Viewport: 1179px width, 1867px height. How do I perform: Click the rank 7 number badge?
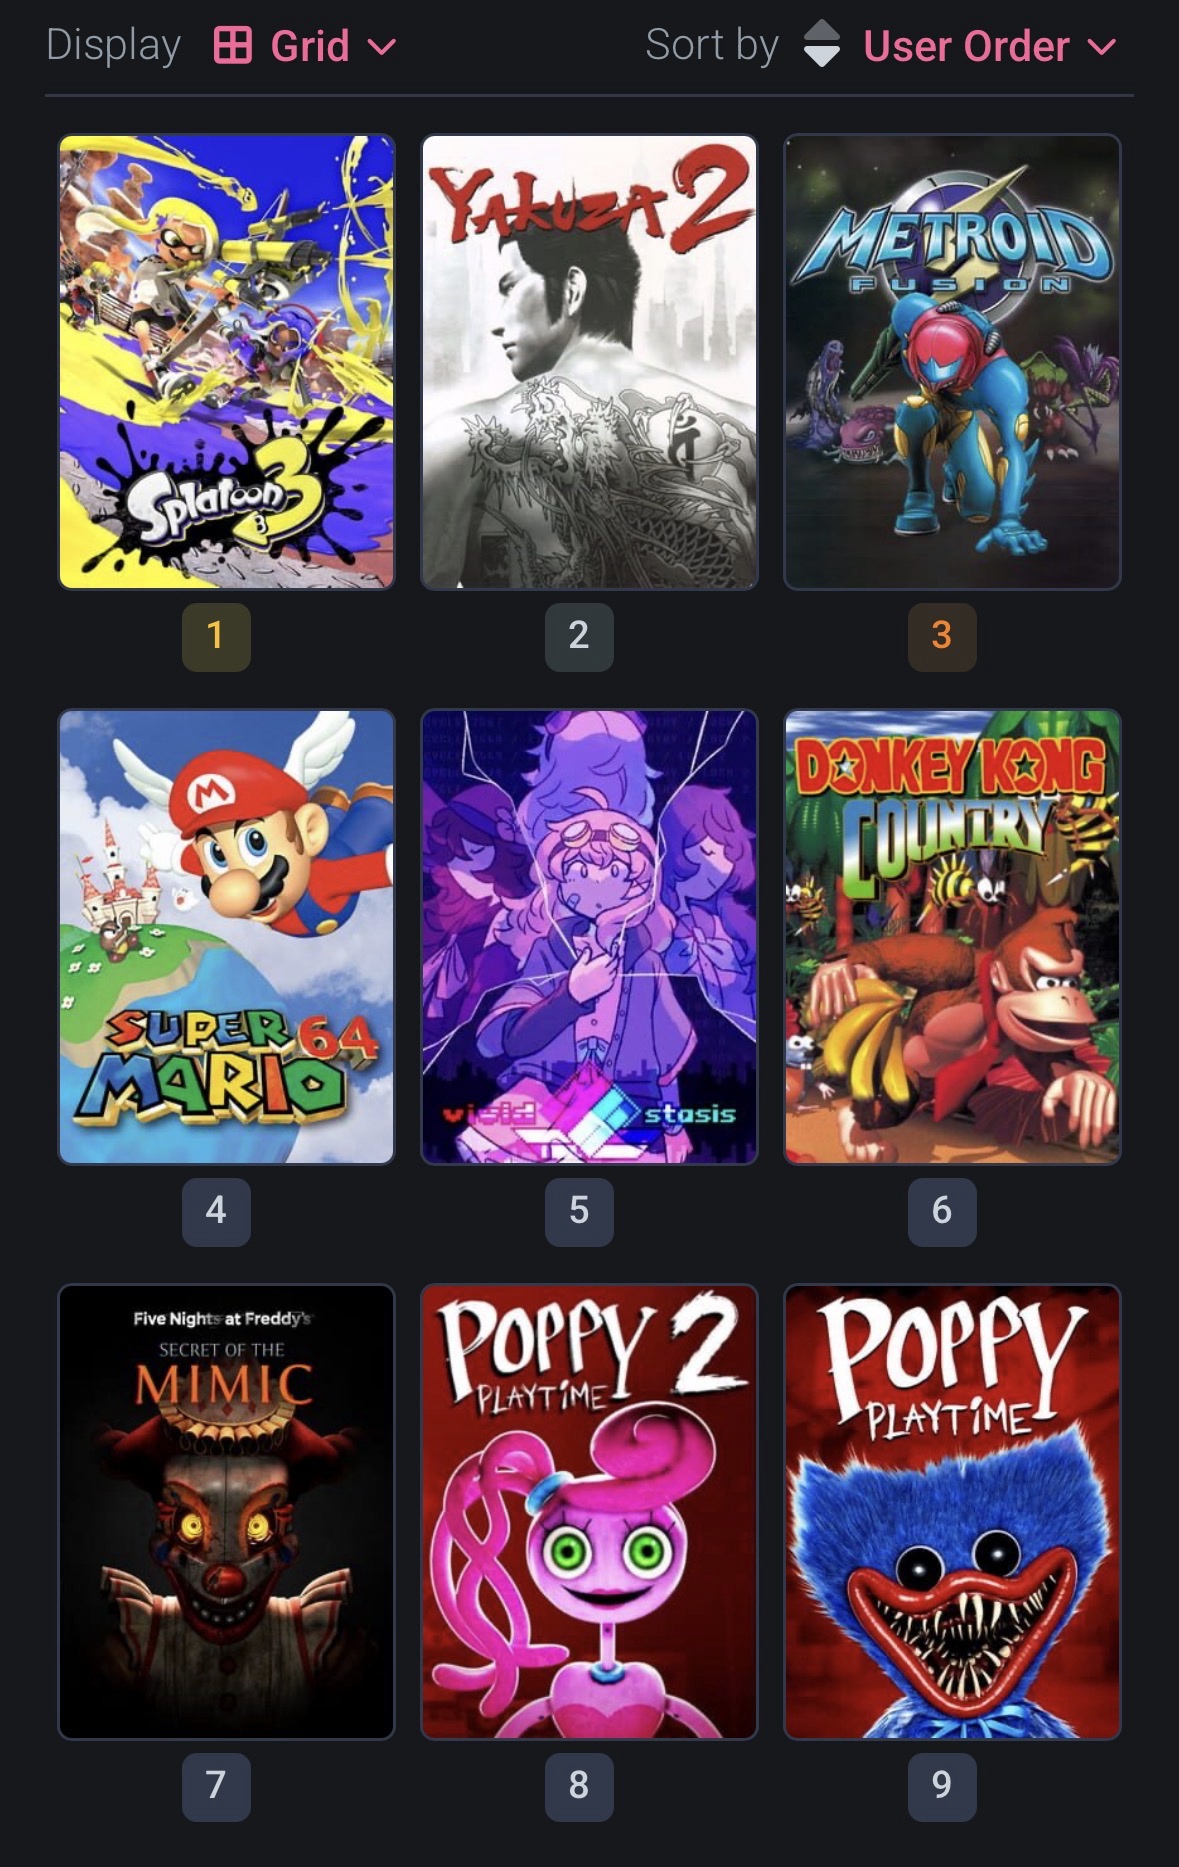pyautogui.click(x=216, y=1786)
